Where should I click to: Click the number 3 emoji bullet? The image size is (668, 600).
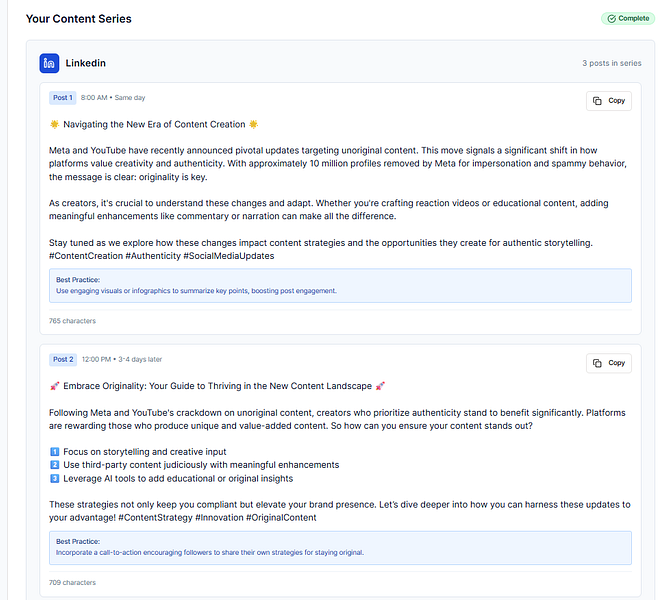(54, 478)
